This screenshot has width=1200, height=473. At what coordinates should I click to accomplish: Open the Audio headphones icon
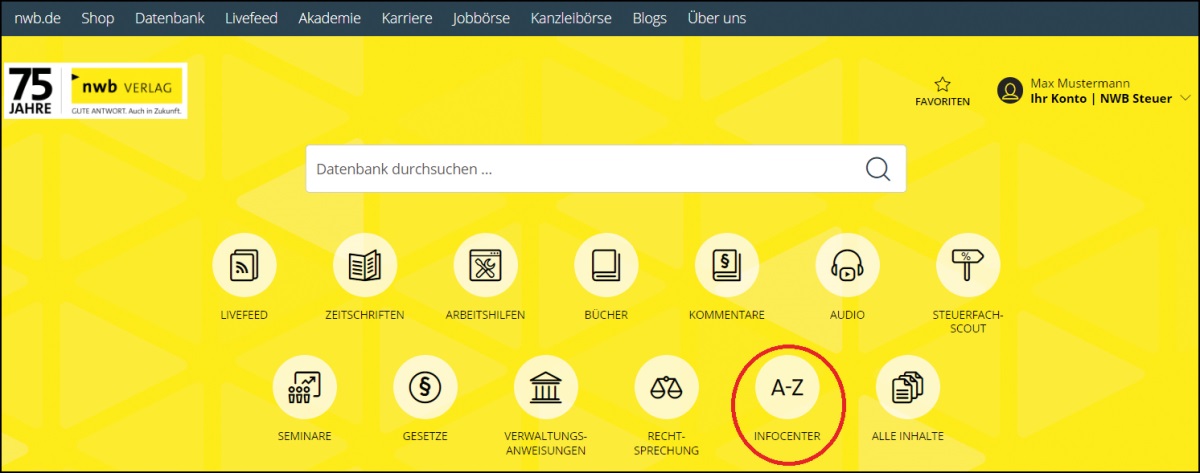click(x=847, y=266)
